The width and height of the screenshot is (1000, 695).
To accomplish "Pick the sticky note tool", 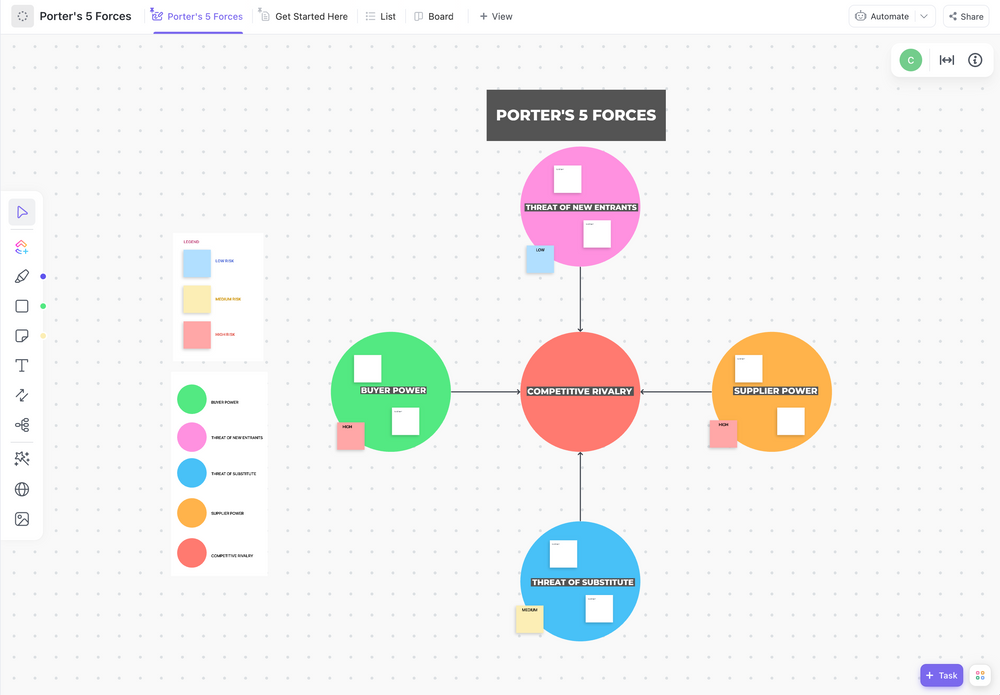I will click(22, 336).
